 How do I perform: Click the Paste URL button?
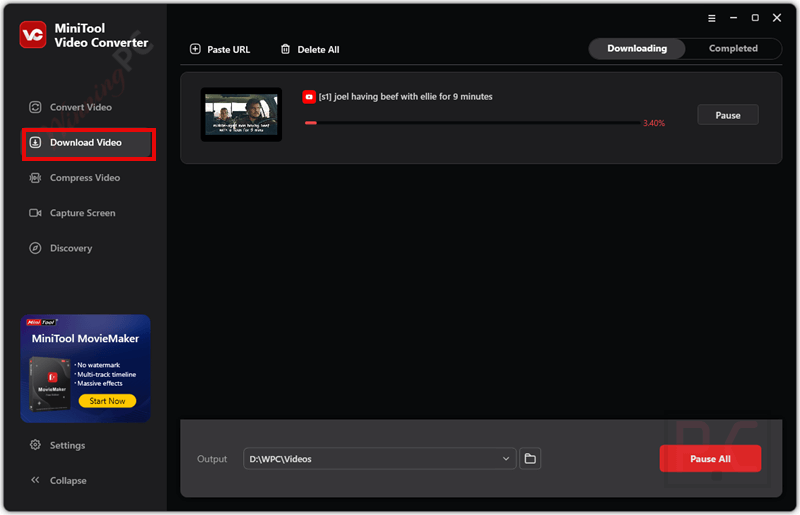(x=220, y=50)
